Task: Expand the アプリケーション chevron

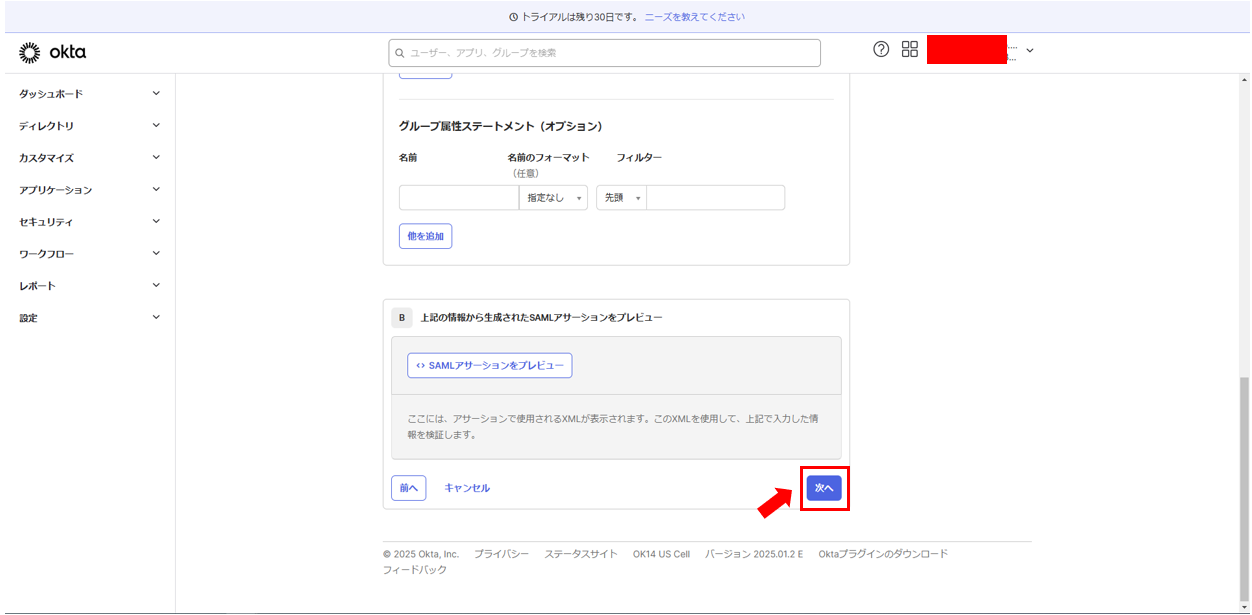Action: [156, 189]
